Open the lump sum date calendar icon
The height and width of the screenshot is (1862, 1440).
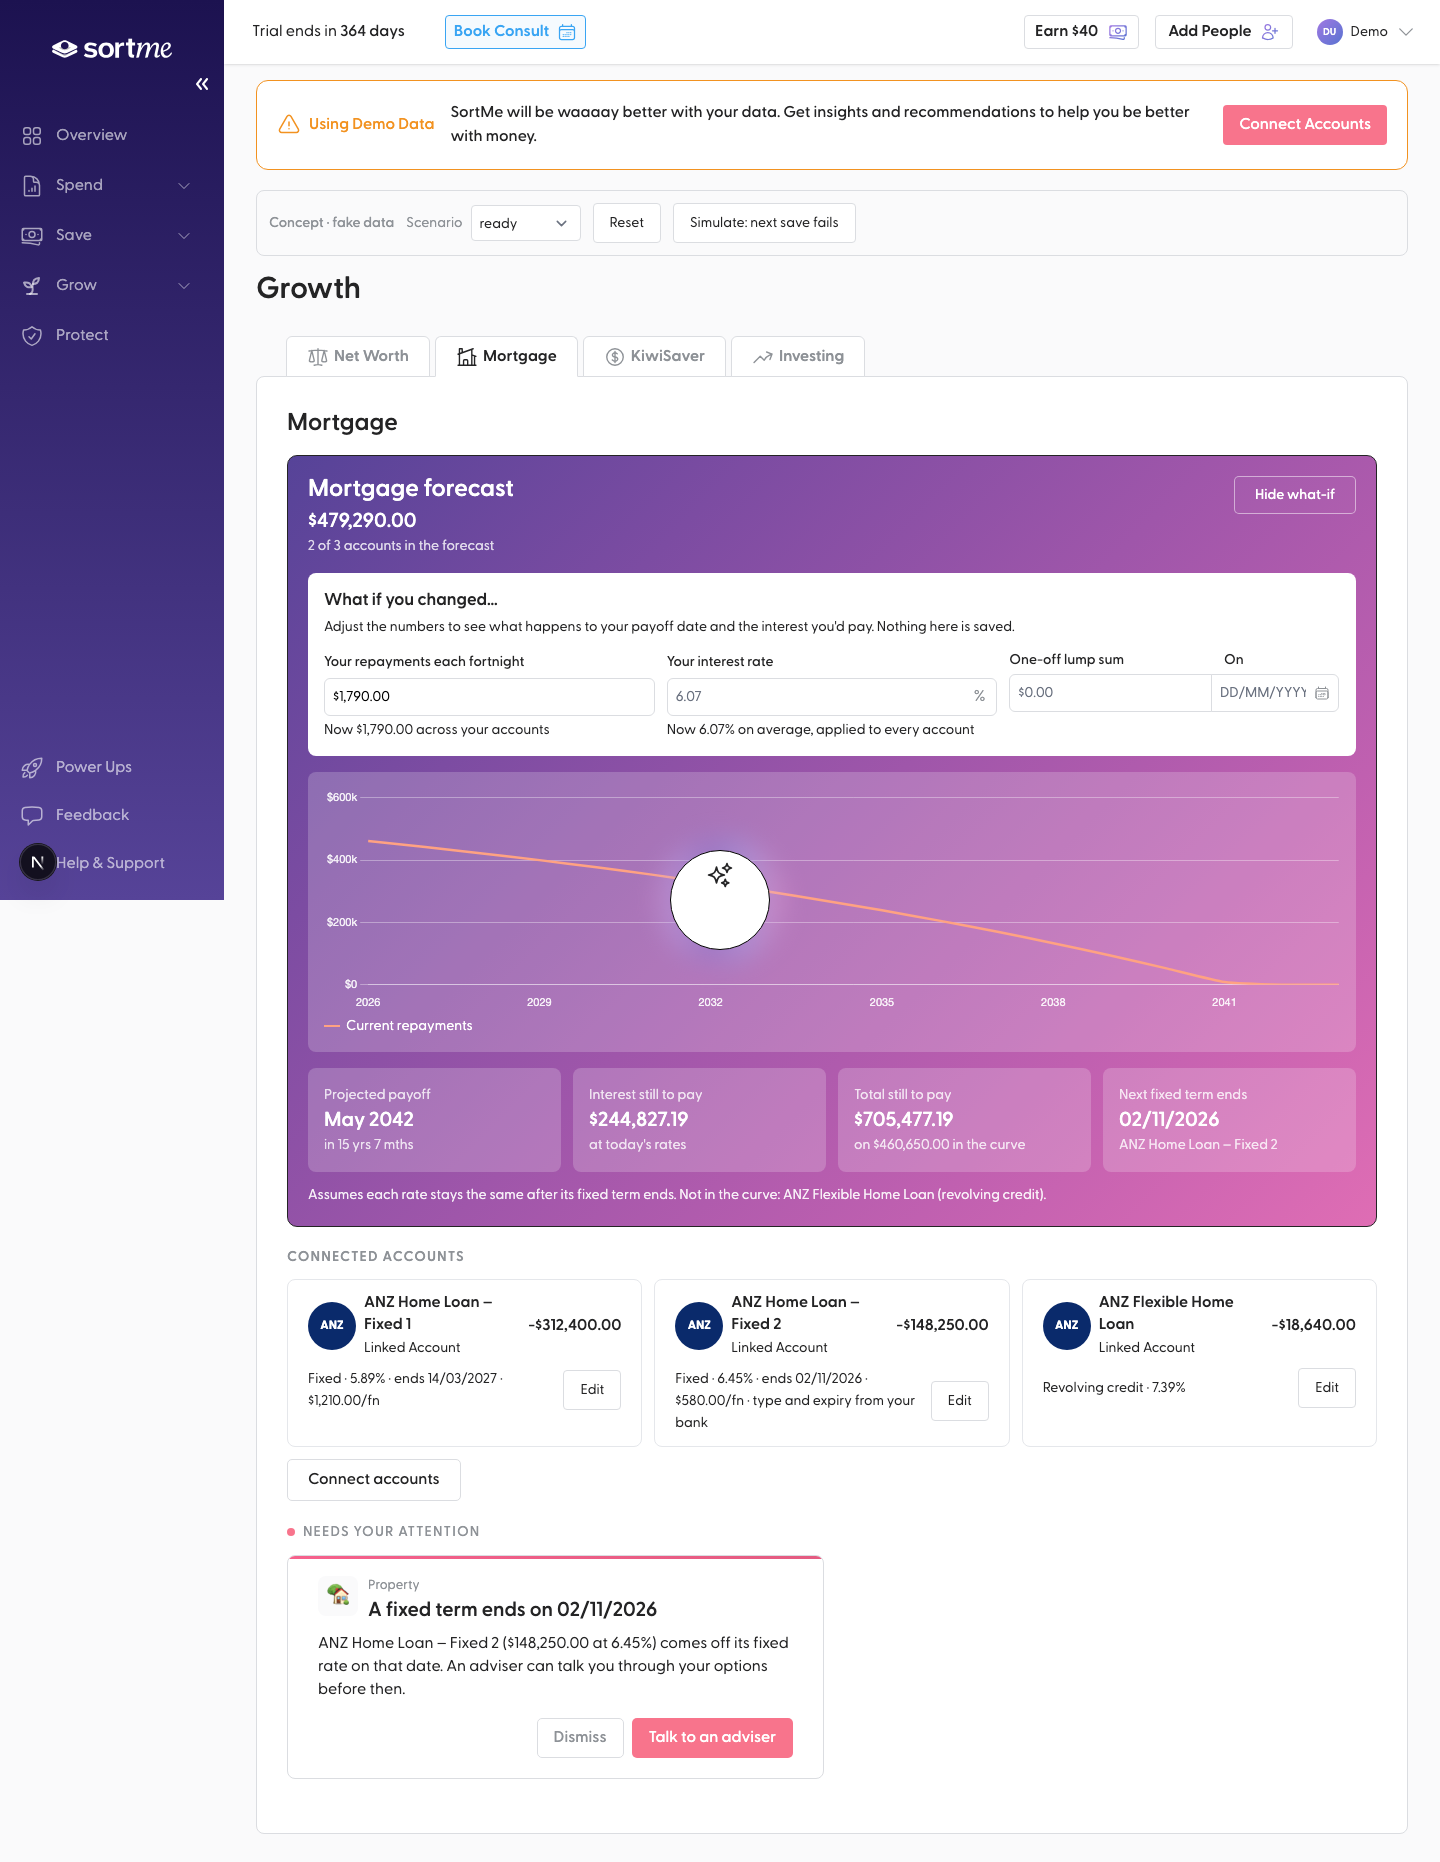[1322, 693]
